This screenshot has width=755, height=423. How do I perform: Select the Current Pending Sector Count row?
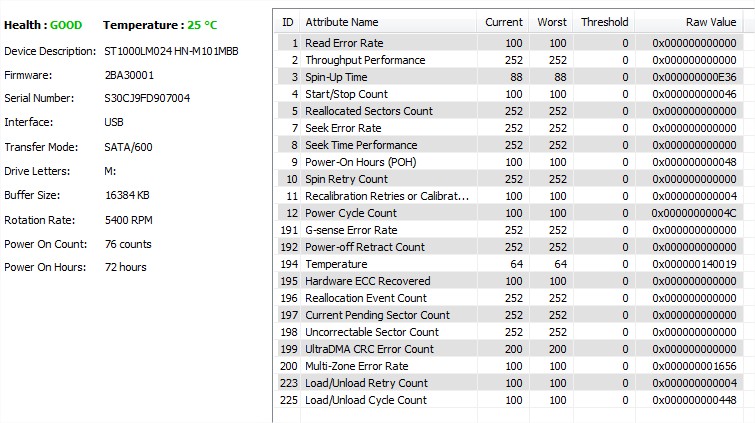click(x=509, y=315)
